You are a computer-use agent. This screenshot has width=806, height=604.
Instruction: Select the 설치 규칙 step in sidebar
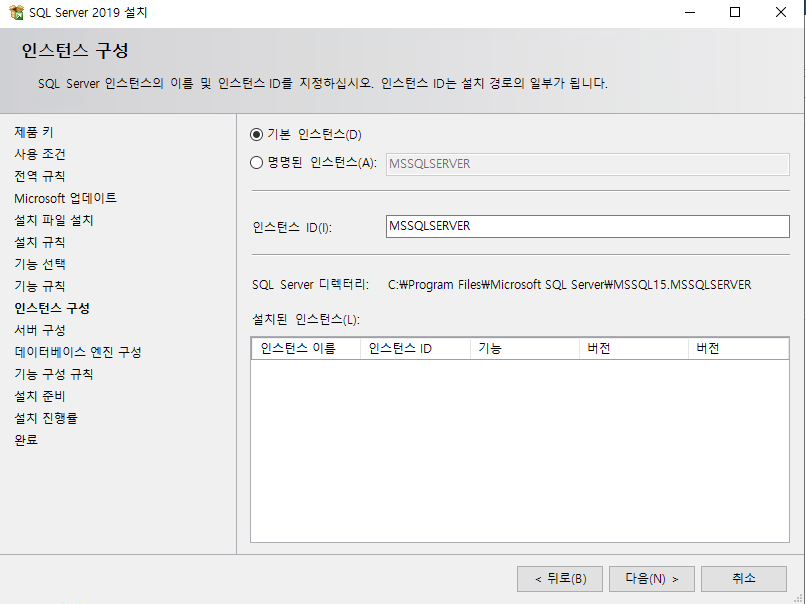point(40,242)
